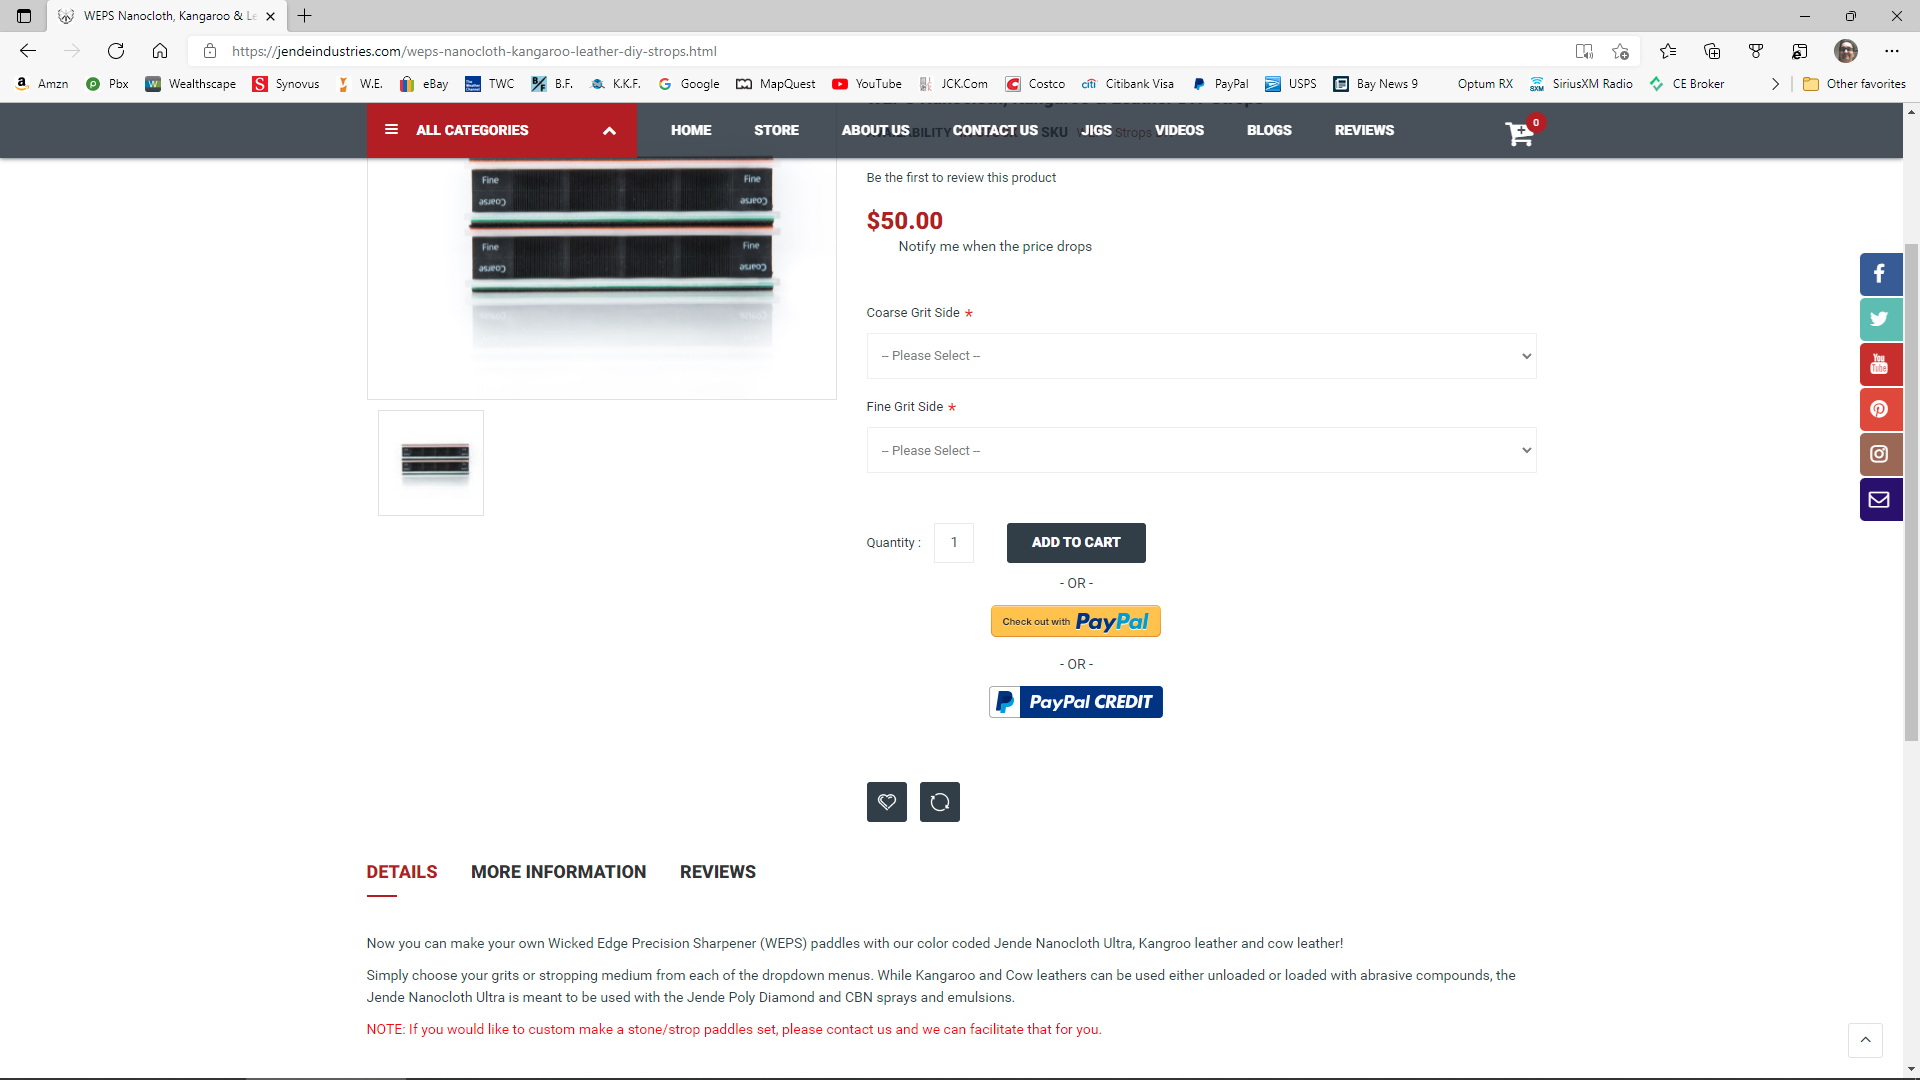Screen dimensions: 1920x1080
Task: Switch to the Reviews tab
Action: (717, 872)
